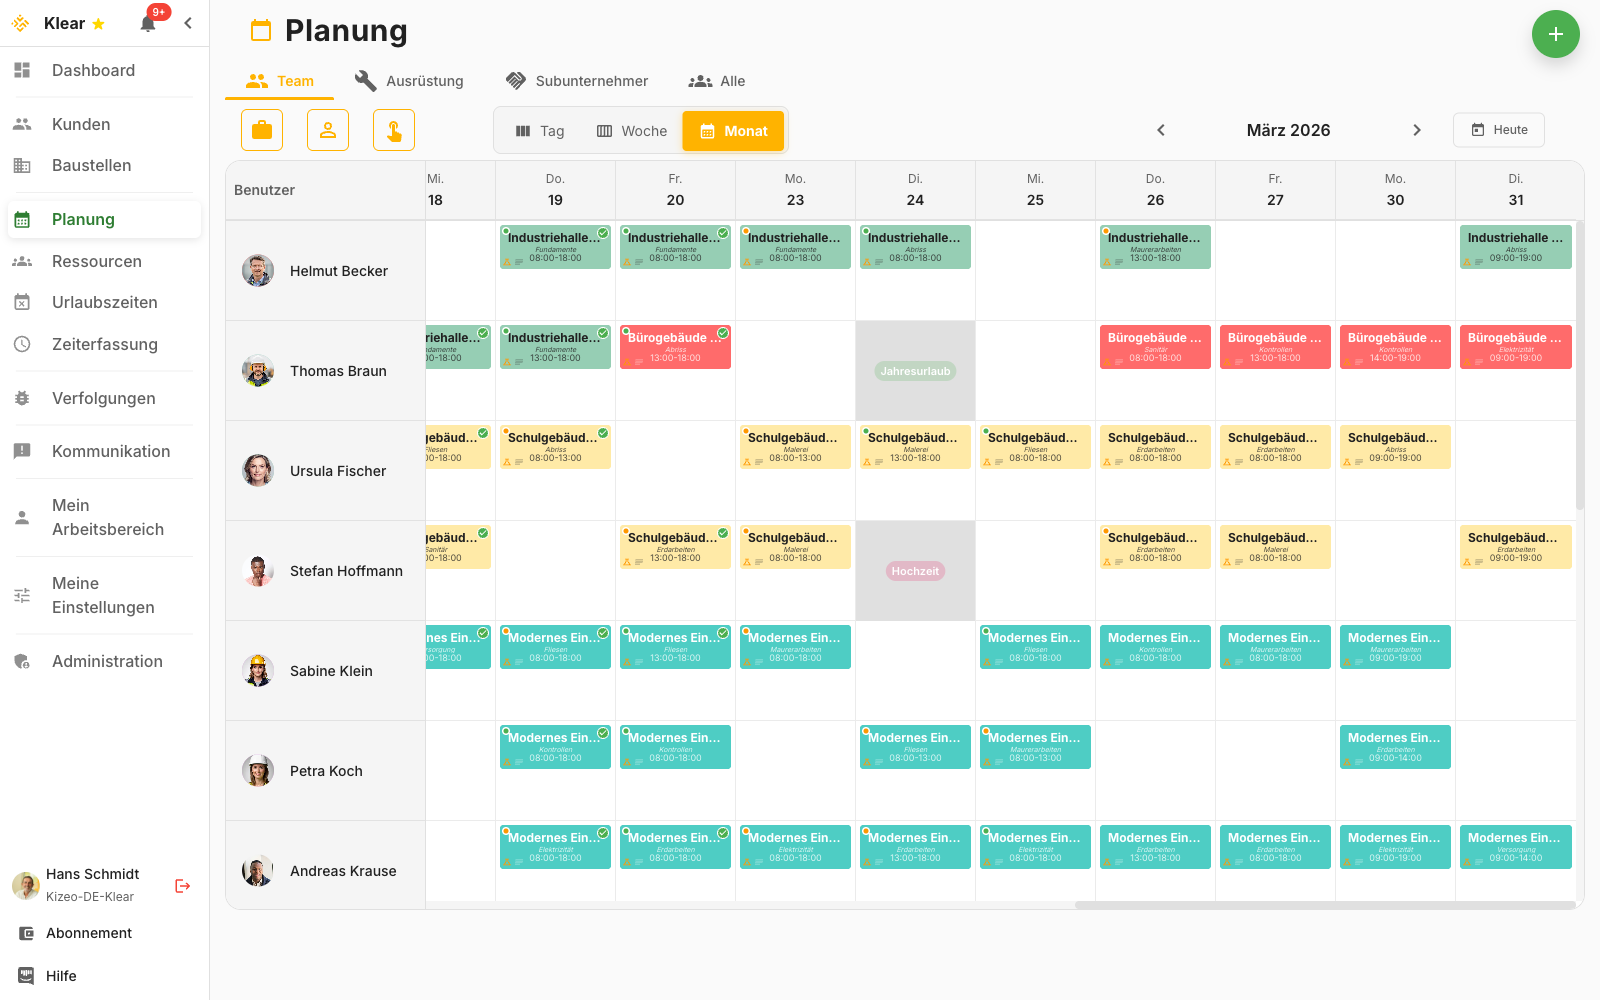Switch to Tag view
The image size is (1600, 1000).
[x=540, y=131]
